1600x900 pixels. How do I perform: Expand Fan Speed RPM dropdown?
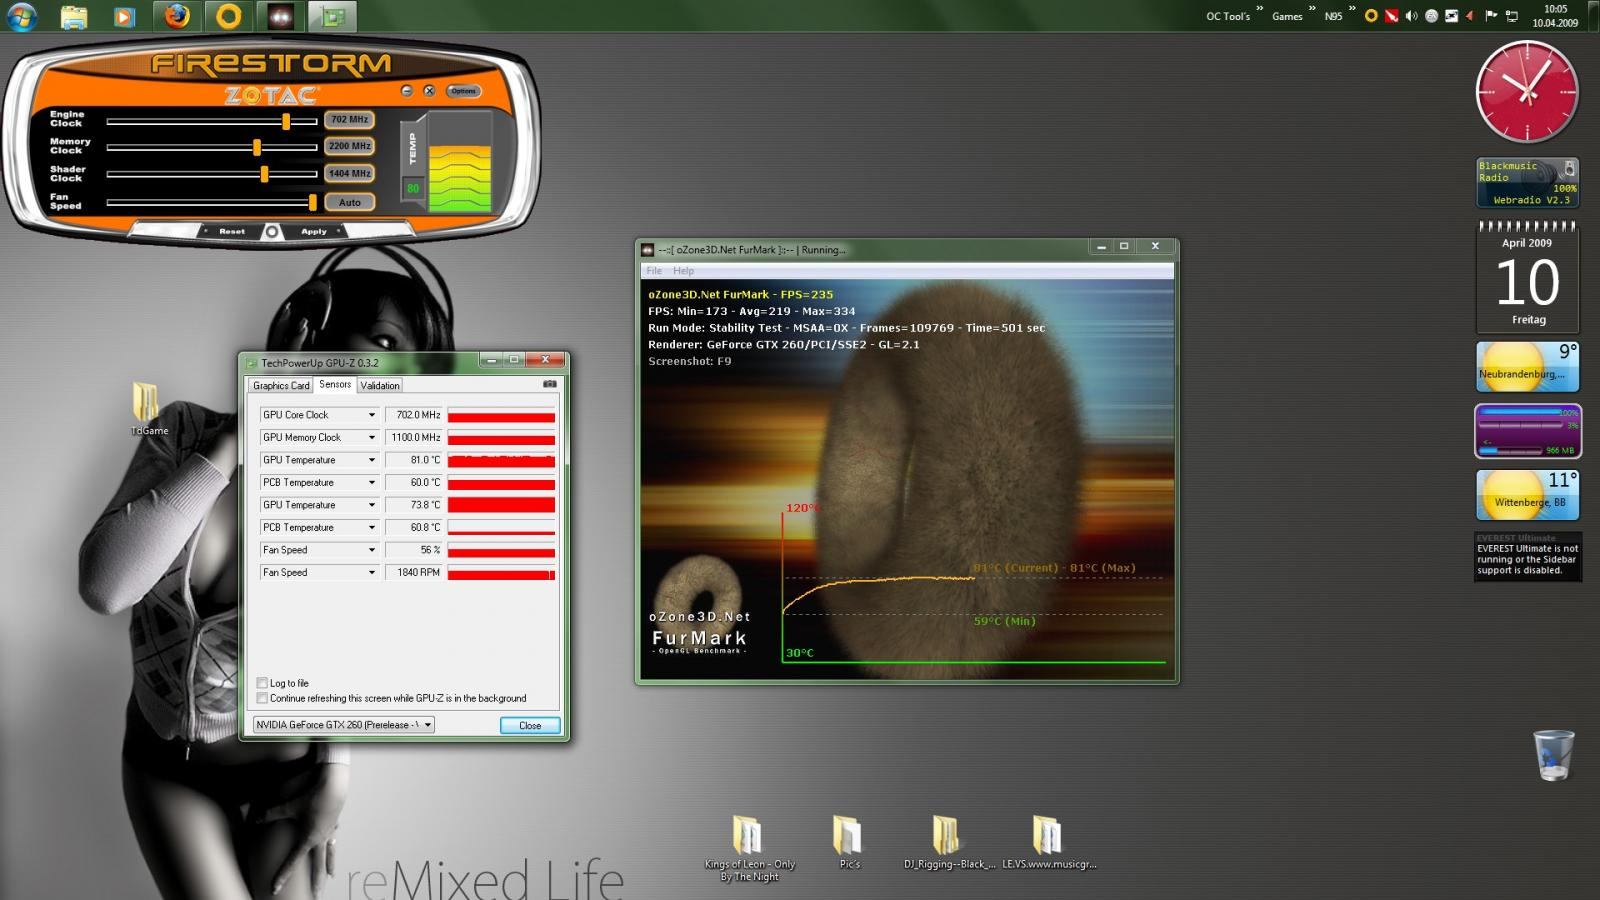click(371, 572)
